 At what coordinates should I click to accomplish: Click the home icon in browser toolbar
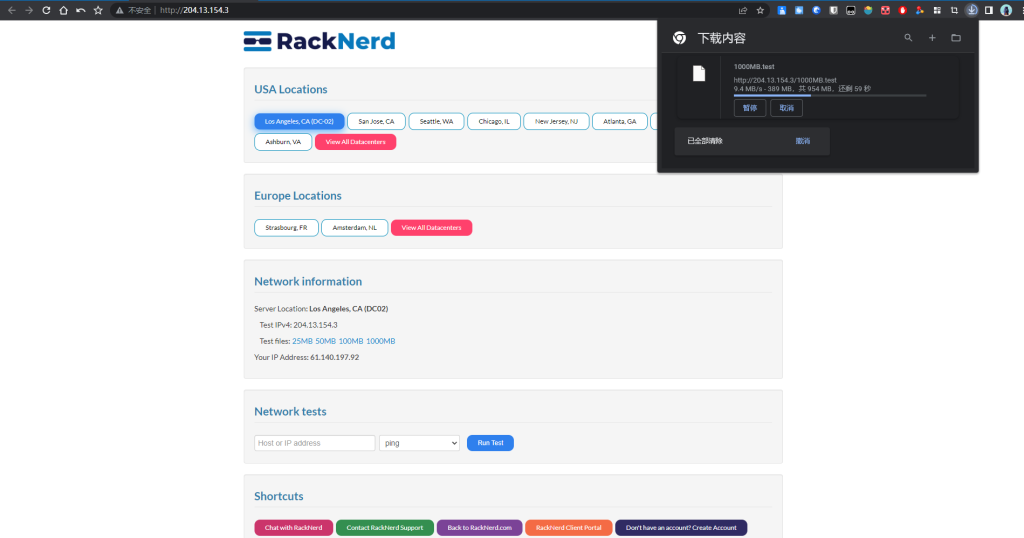tap(63, 10)
